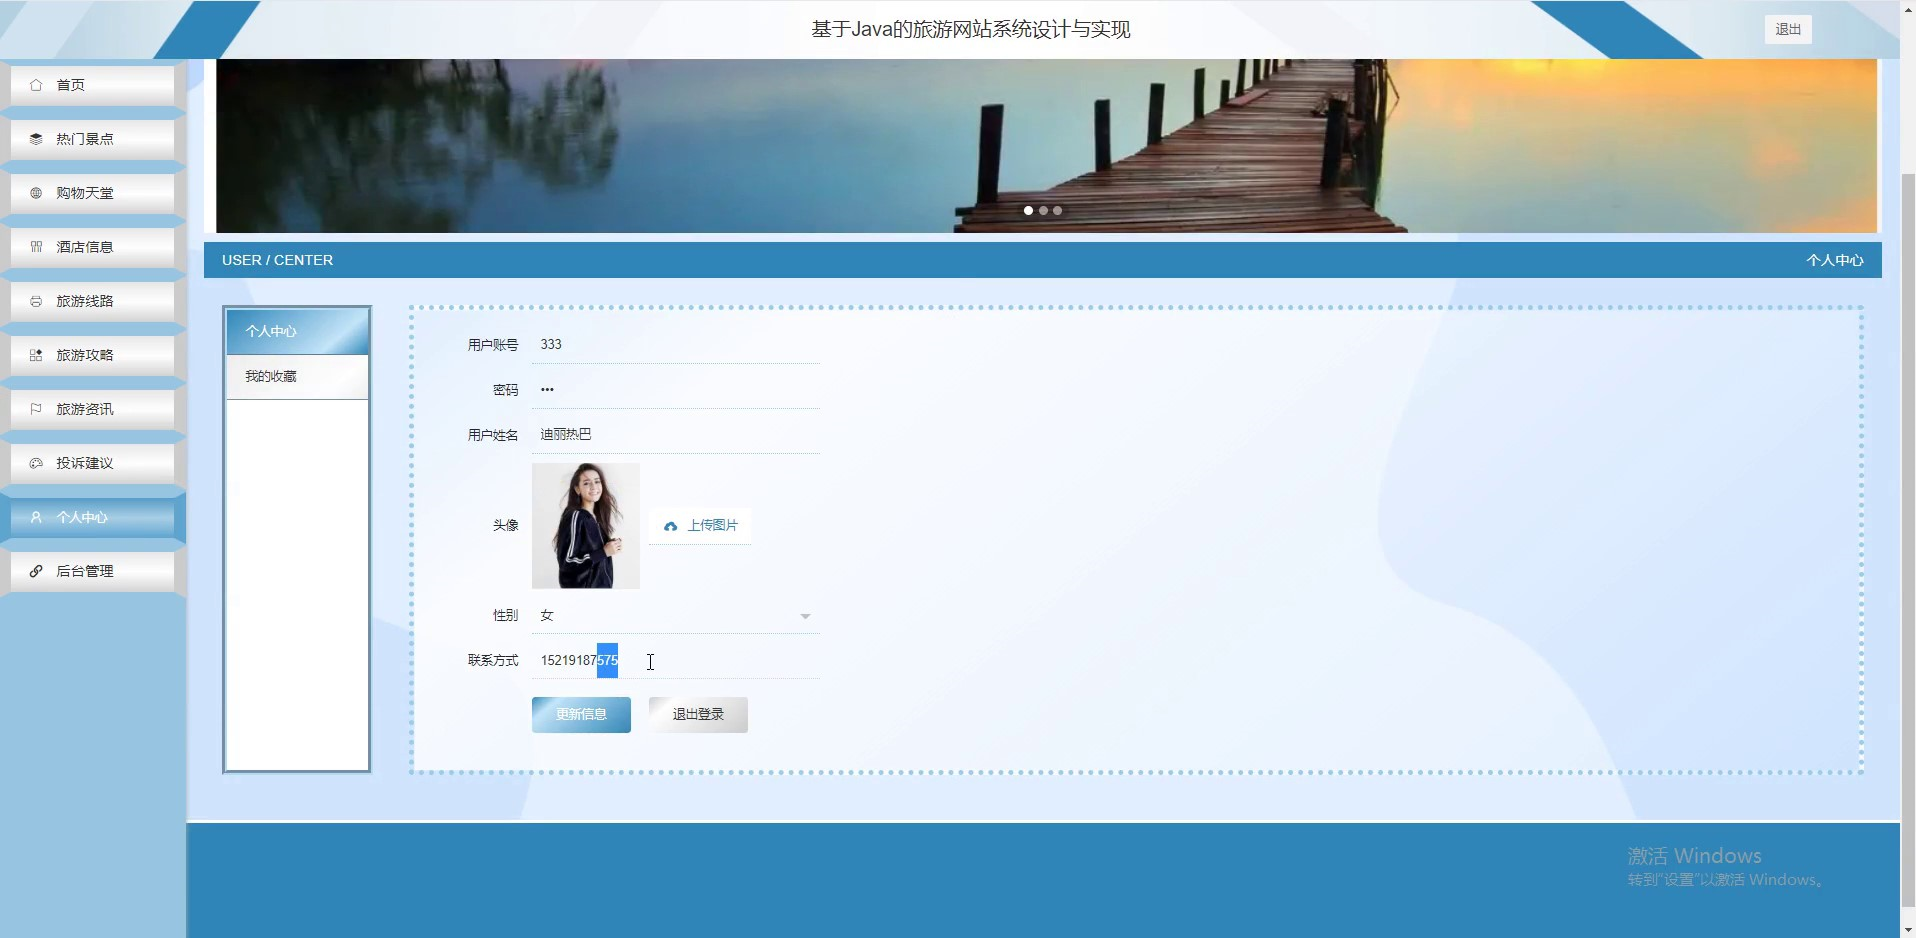The image size is (1916, 938).
Task: Click the 头像 label
Action: 505,526
